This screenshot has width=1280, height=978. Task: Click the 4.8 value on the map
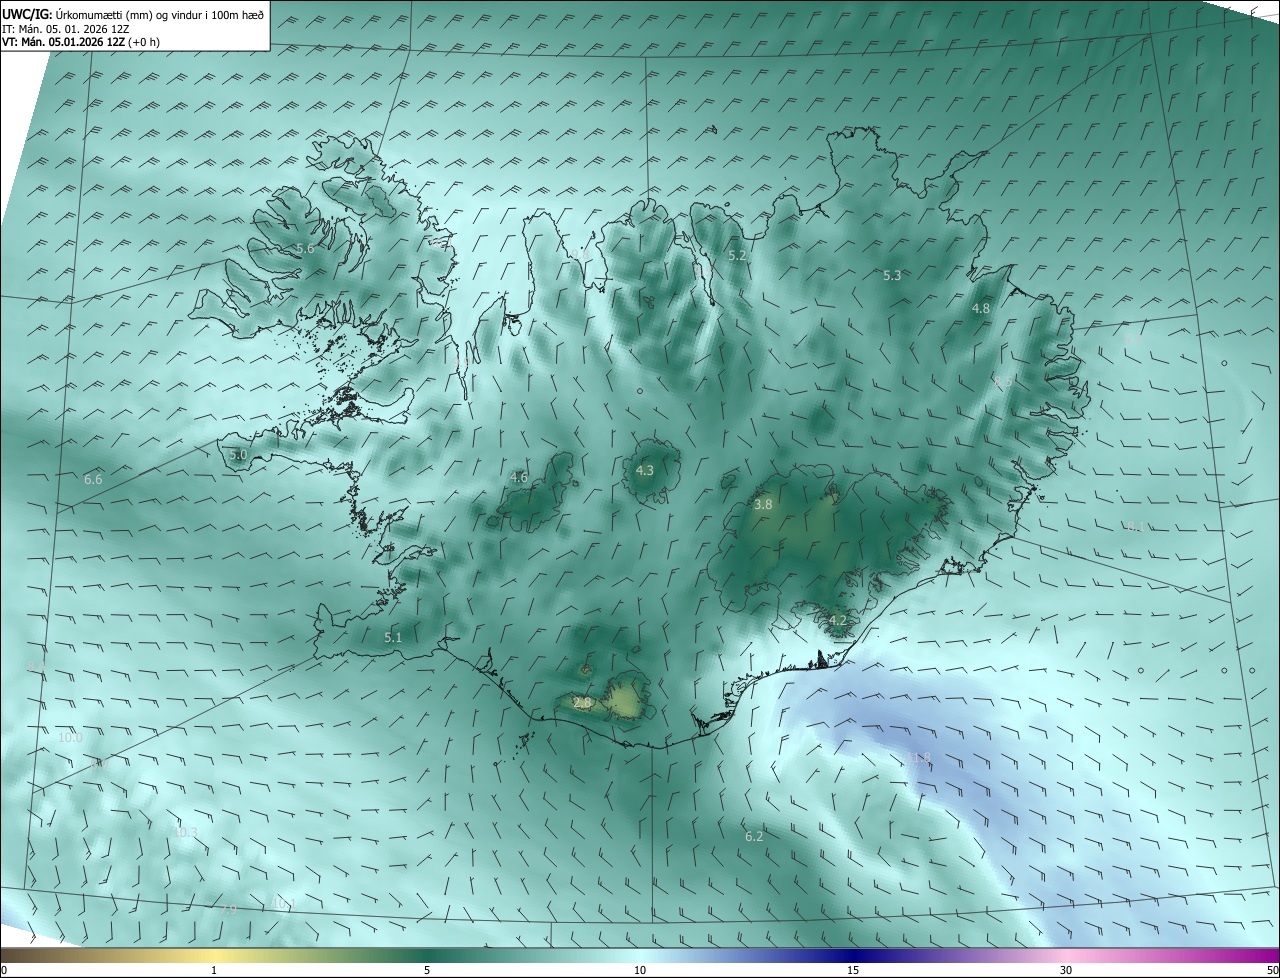click(980, 309)
